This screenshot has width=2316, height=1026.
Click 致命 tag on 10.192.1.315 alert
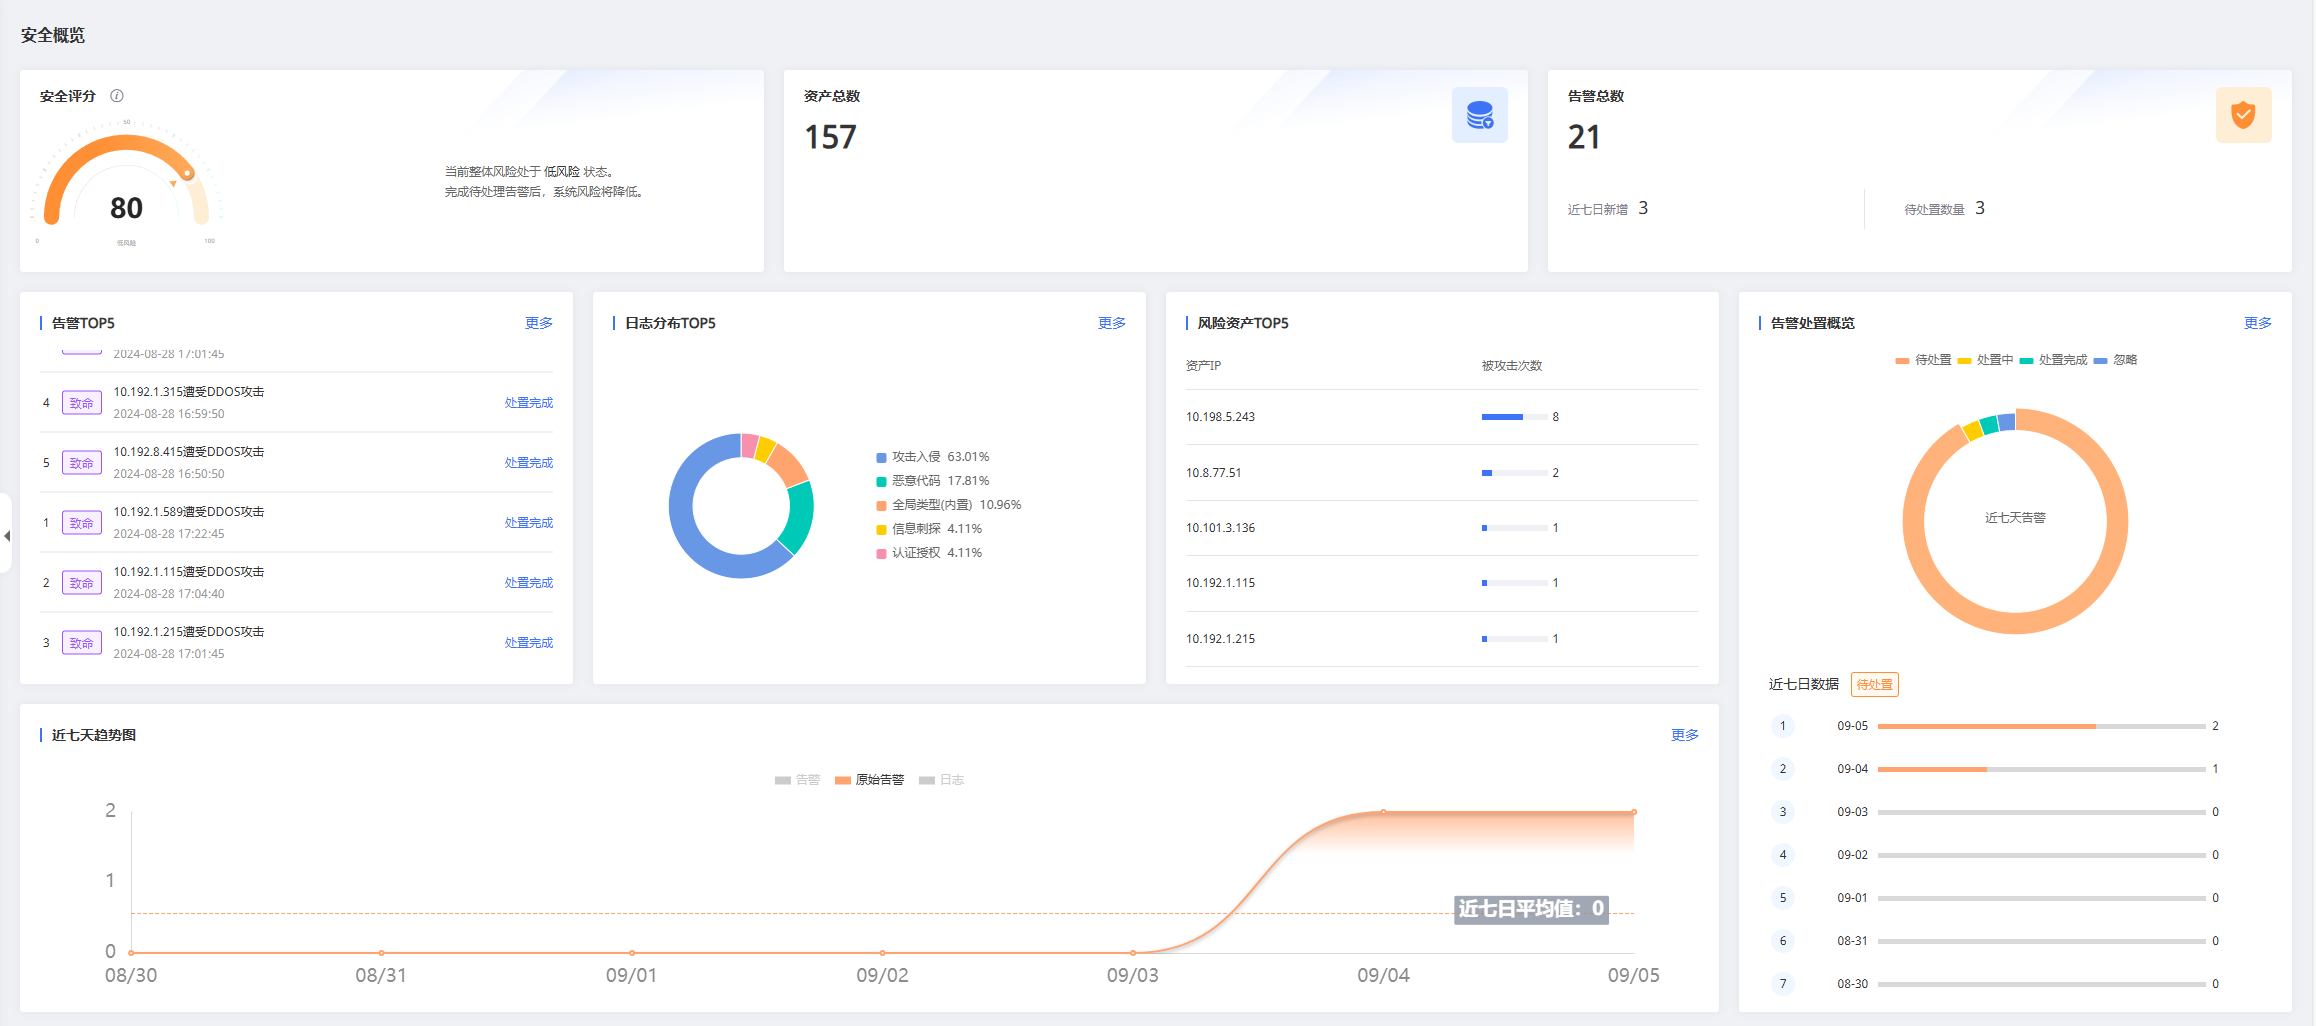click(x=82, y=403)
